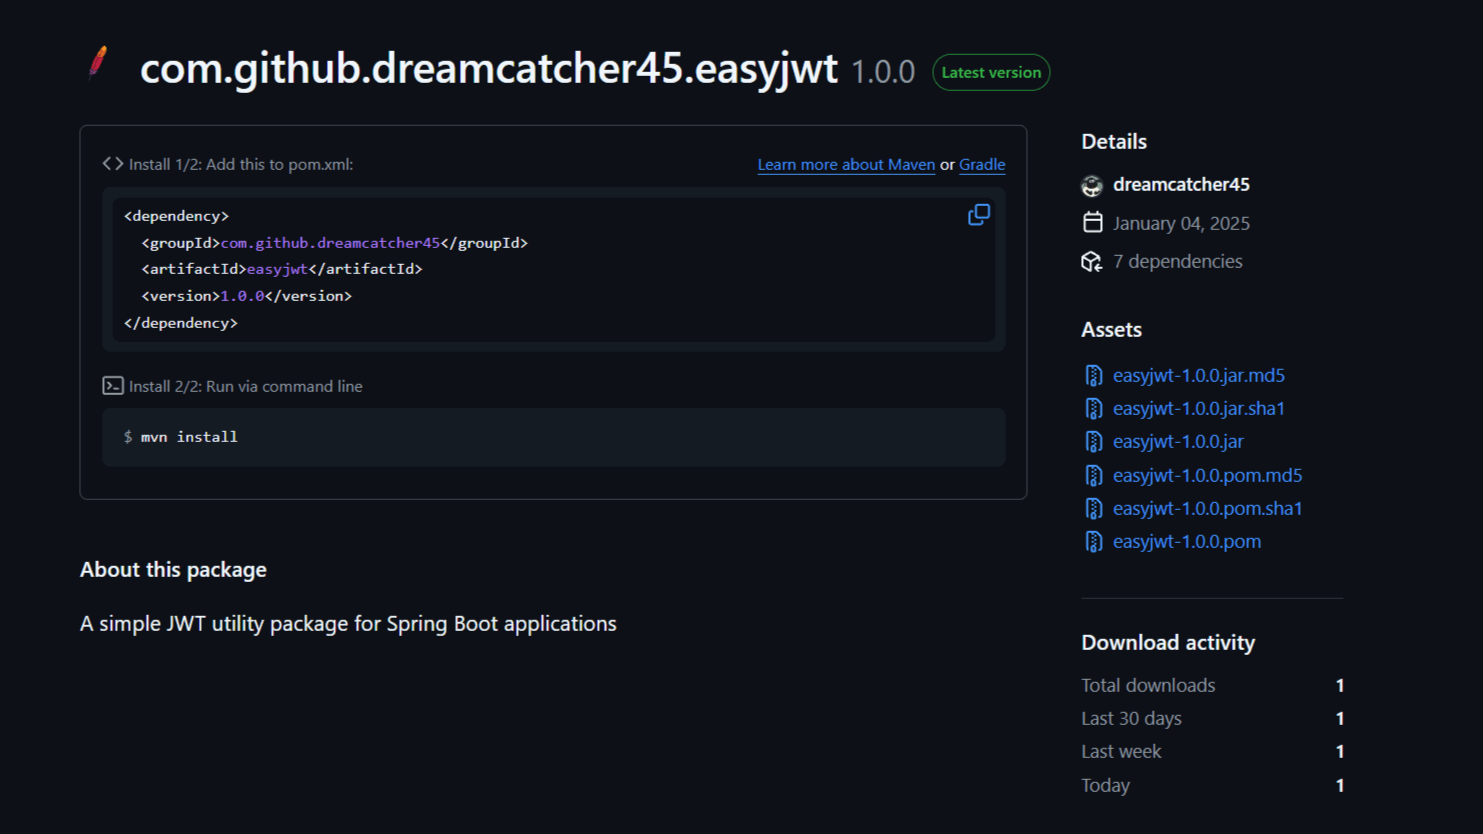Open Learn more about Maven link
Image resolution: width=1483 pixels, height=834 pixels.
(x=846, y=165)
